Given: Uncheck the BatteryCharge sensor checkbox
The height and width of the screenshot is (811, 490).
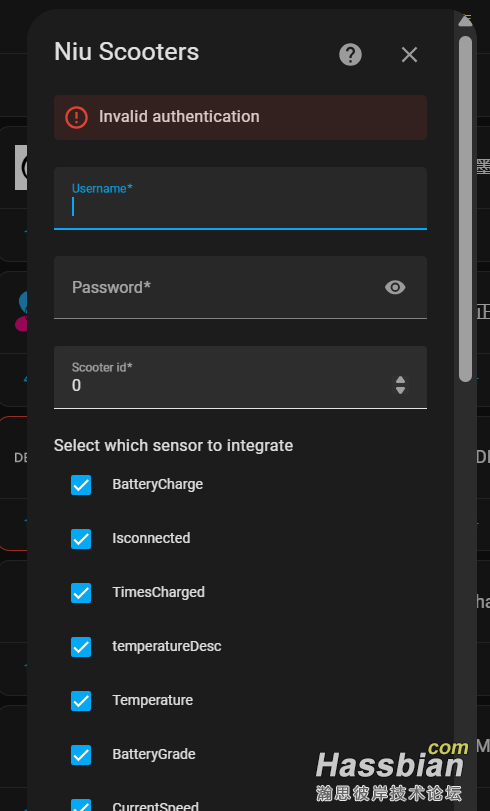Looking at the screenshot, I should click(81, 485).
